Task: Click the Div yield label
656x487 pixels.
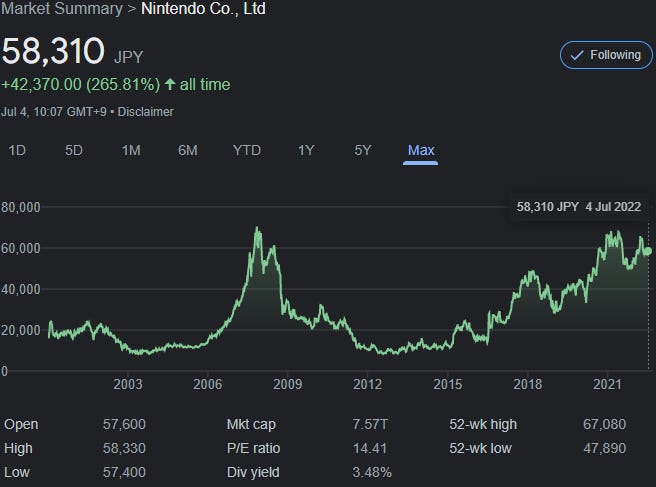Action: tap(253, 472)
